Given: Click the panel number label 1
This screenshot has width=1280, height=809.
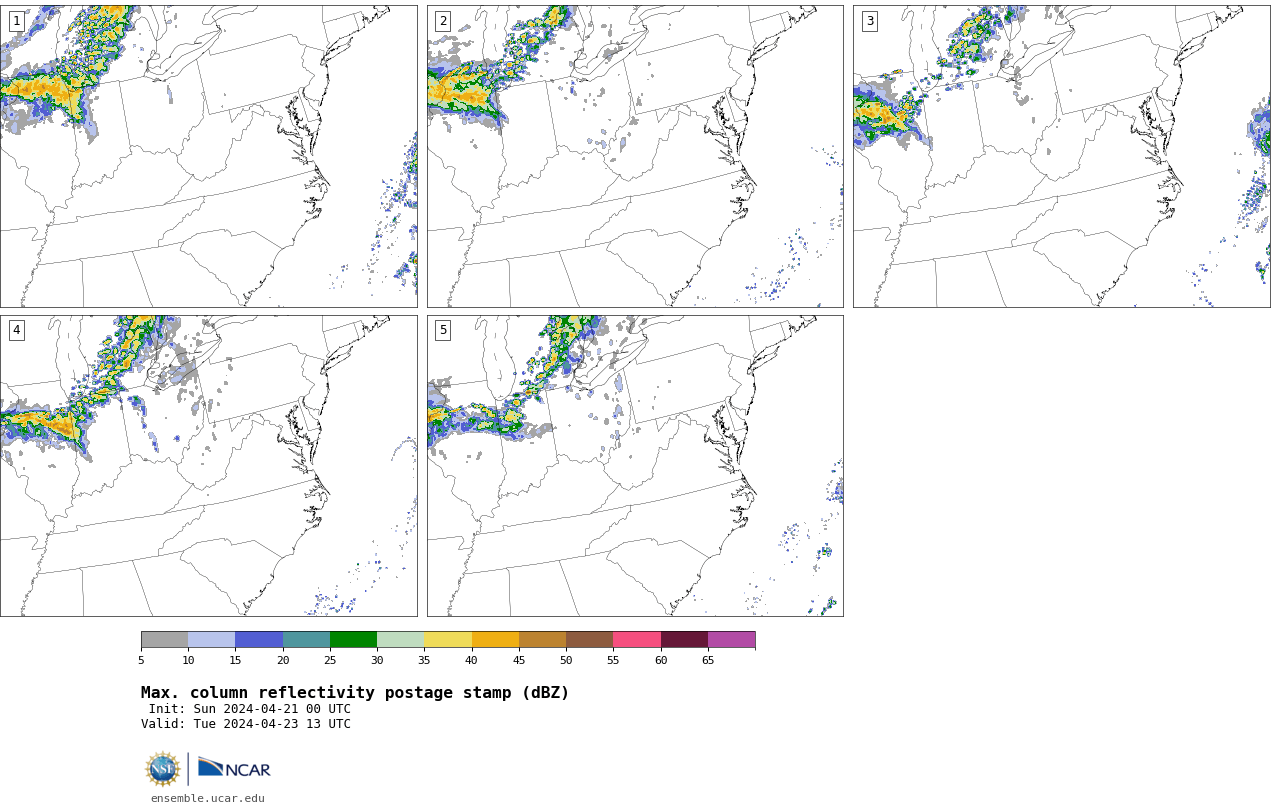Looking at the screenshot, I should (x=16, y=21).
